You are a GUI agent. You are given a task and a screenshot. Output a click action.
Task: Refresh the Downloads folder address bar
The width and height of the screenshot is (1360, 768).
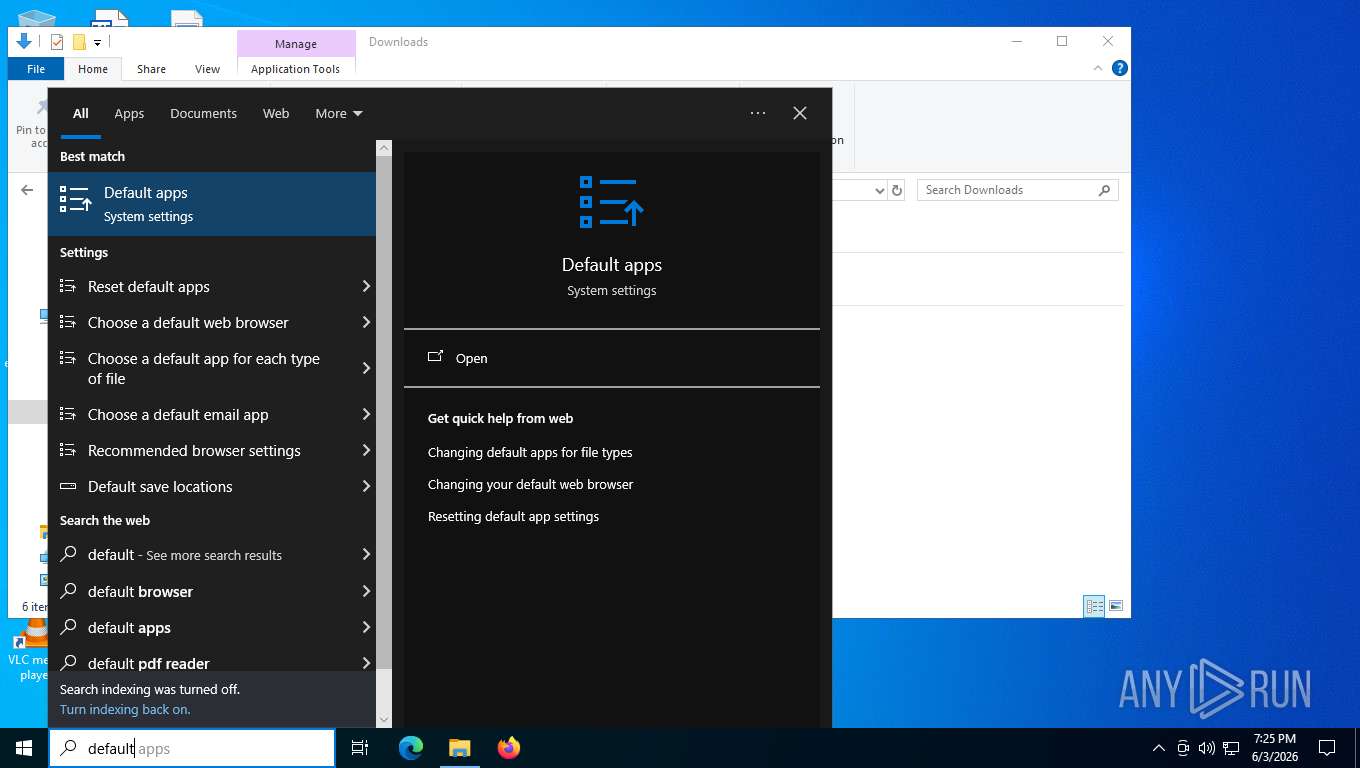click(x=897, y=190)
